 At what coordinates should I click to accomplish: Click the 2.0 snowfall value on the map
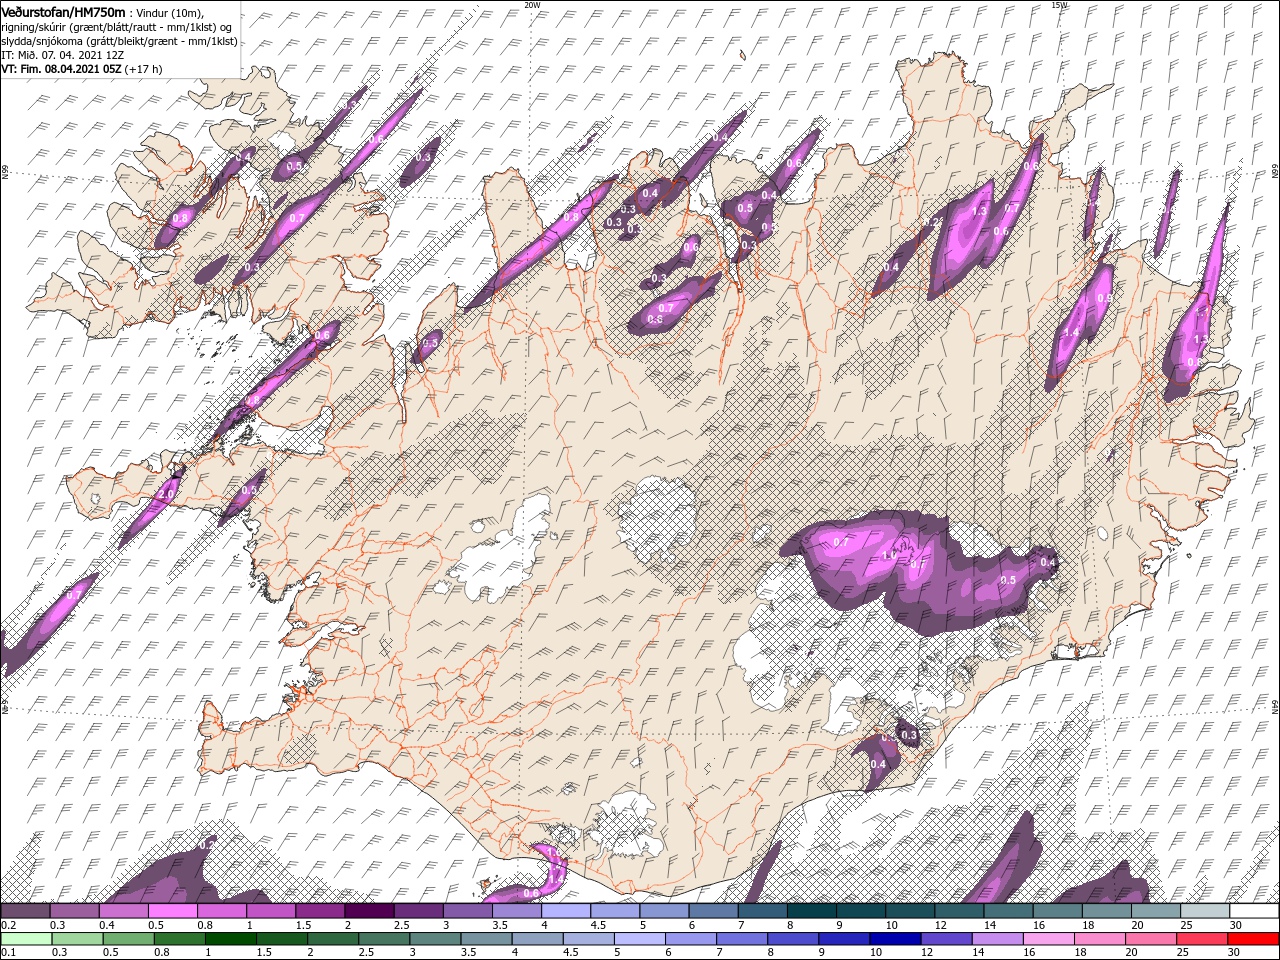166,494
